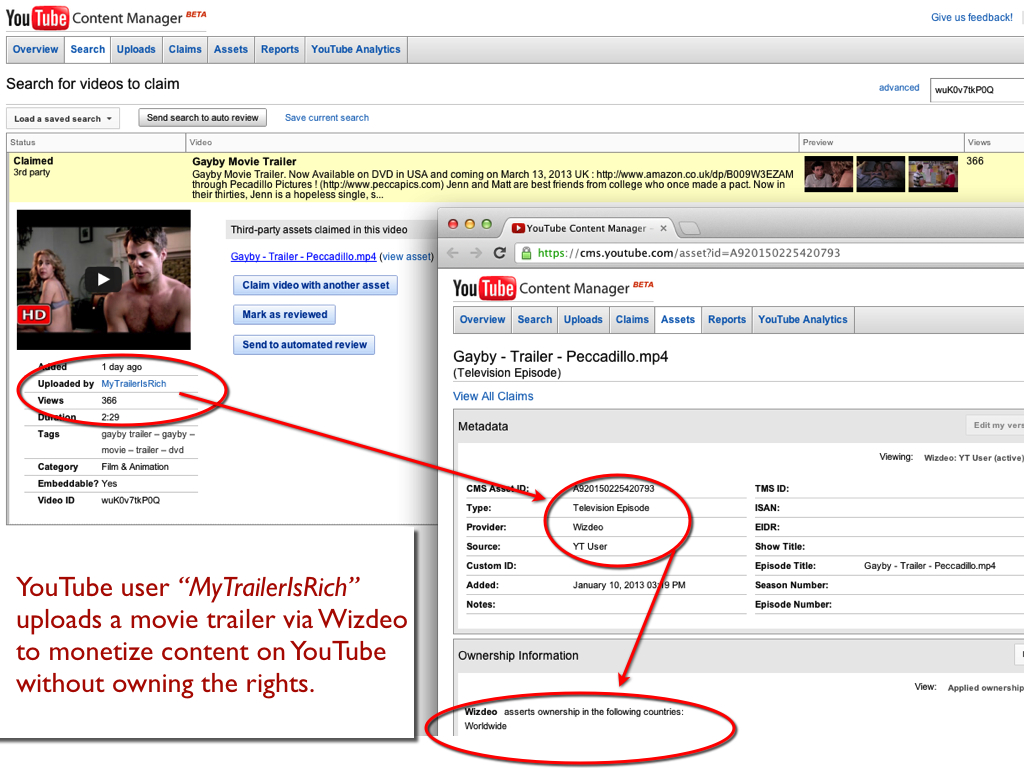Viewport: 1024px width, 768px height.
Task: Click Send search to auto review button
Action: click(202, 118)
